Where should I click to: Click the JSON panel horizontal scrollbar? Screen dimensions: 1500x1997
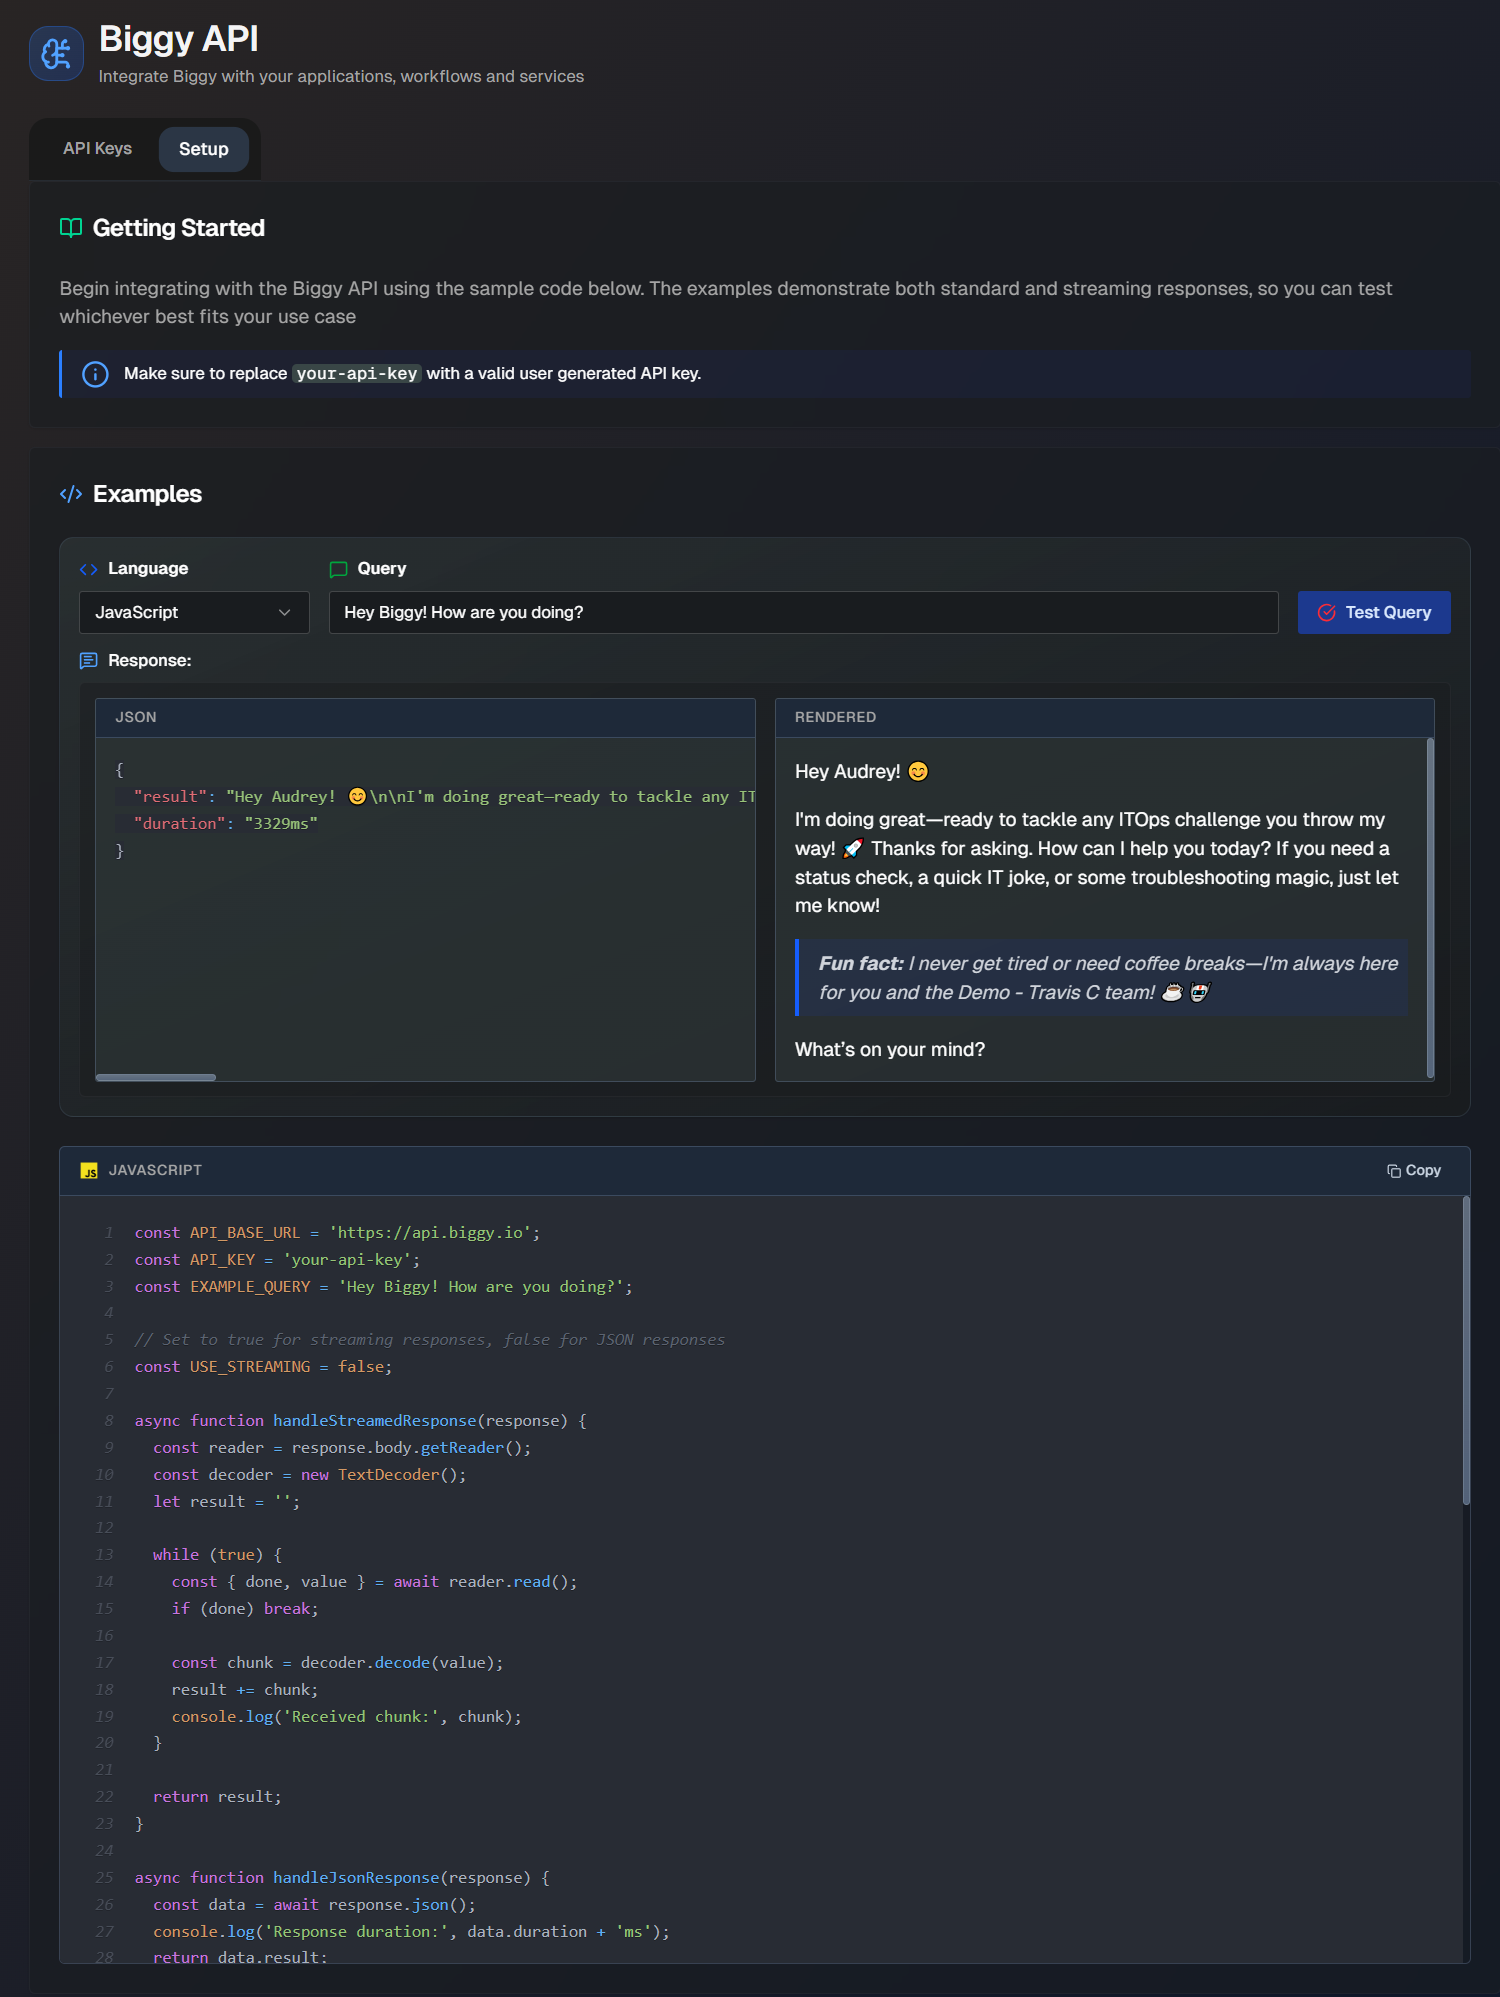[x=156, y=1077]
